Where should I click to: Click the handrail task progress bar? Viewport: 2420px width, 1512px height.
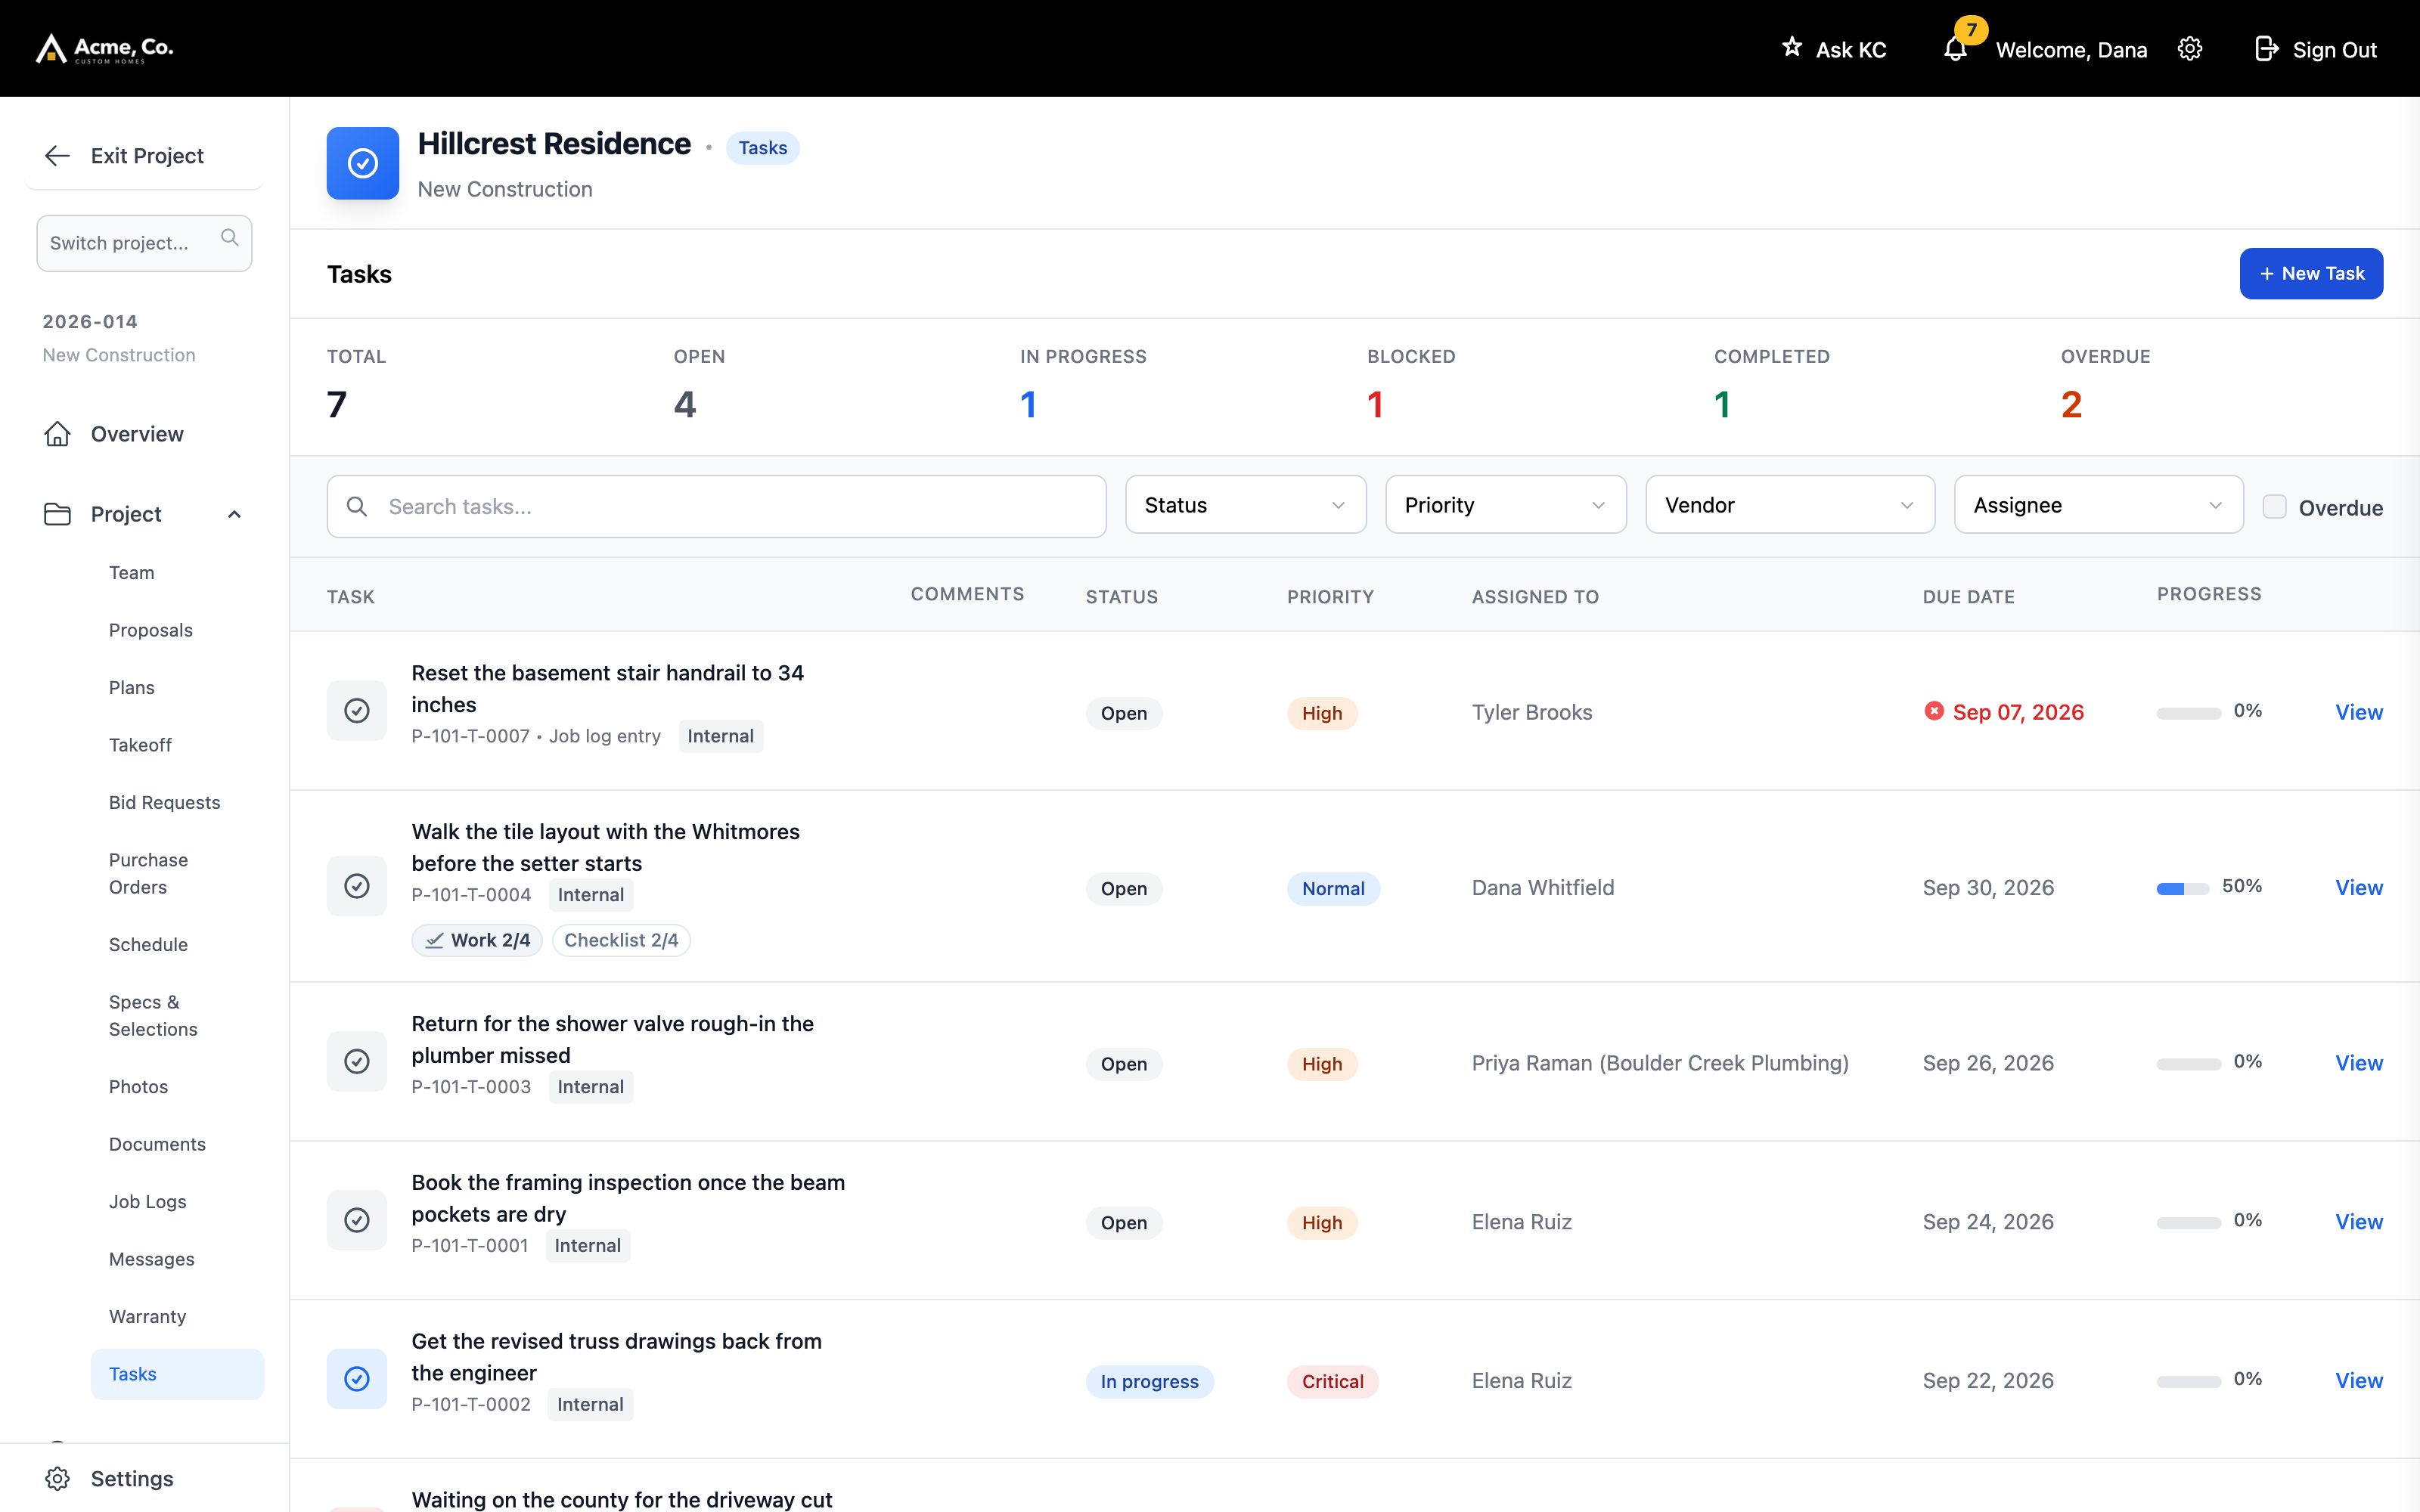click(2189, 713)
